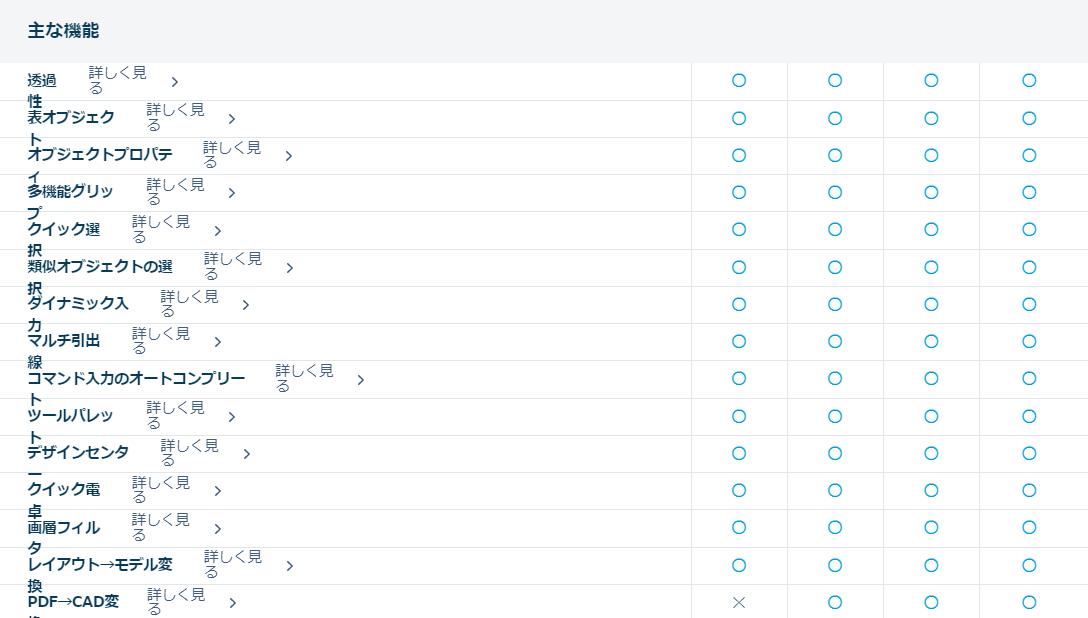Click the arrow next to クイック選択
This screenshot has height=618, width=1088.
(x=217, y=231)
